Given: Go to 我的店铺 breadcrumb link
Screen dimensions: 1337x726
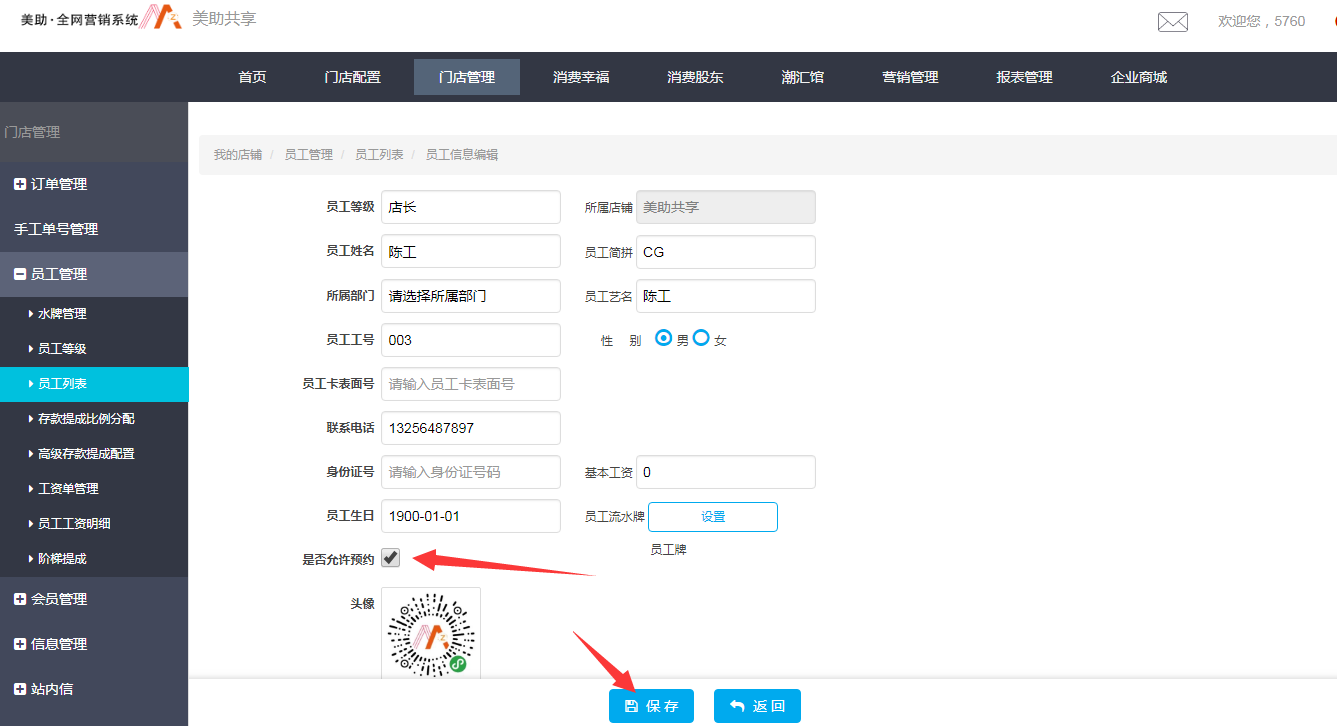Looking at the screenshot, I should tap(238, 155).
